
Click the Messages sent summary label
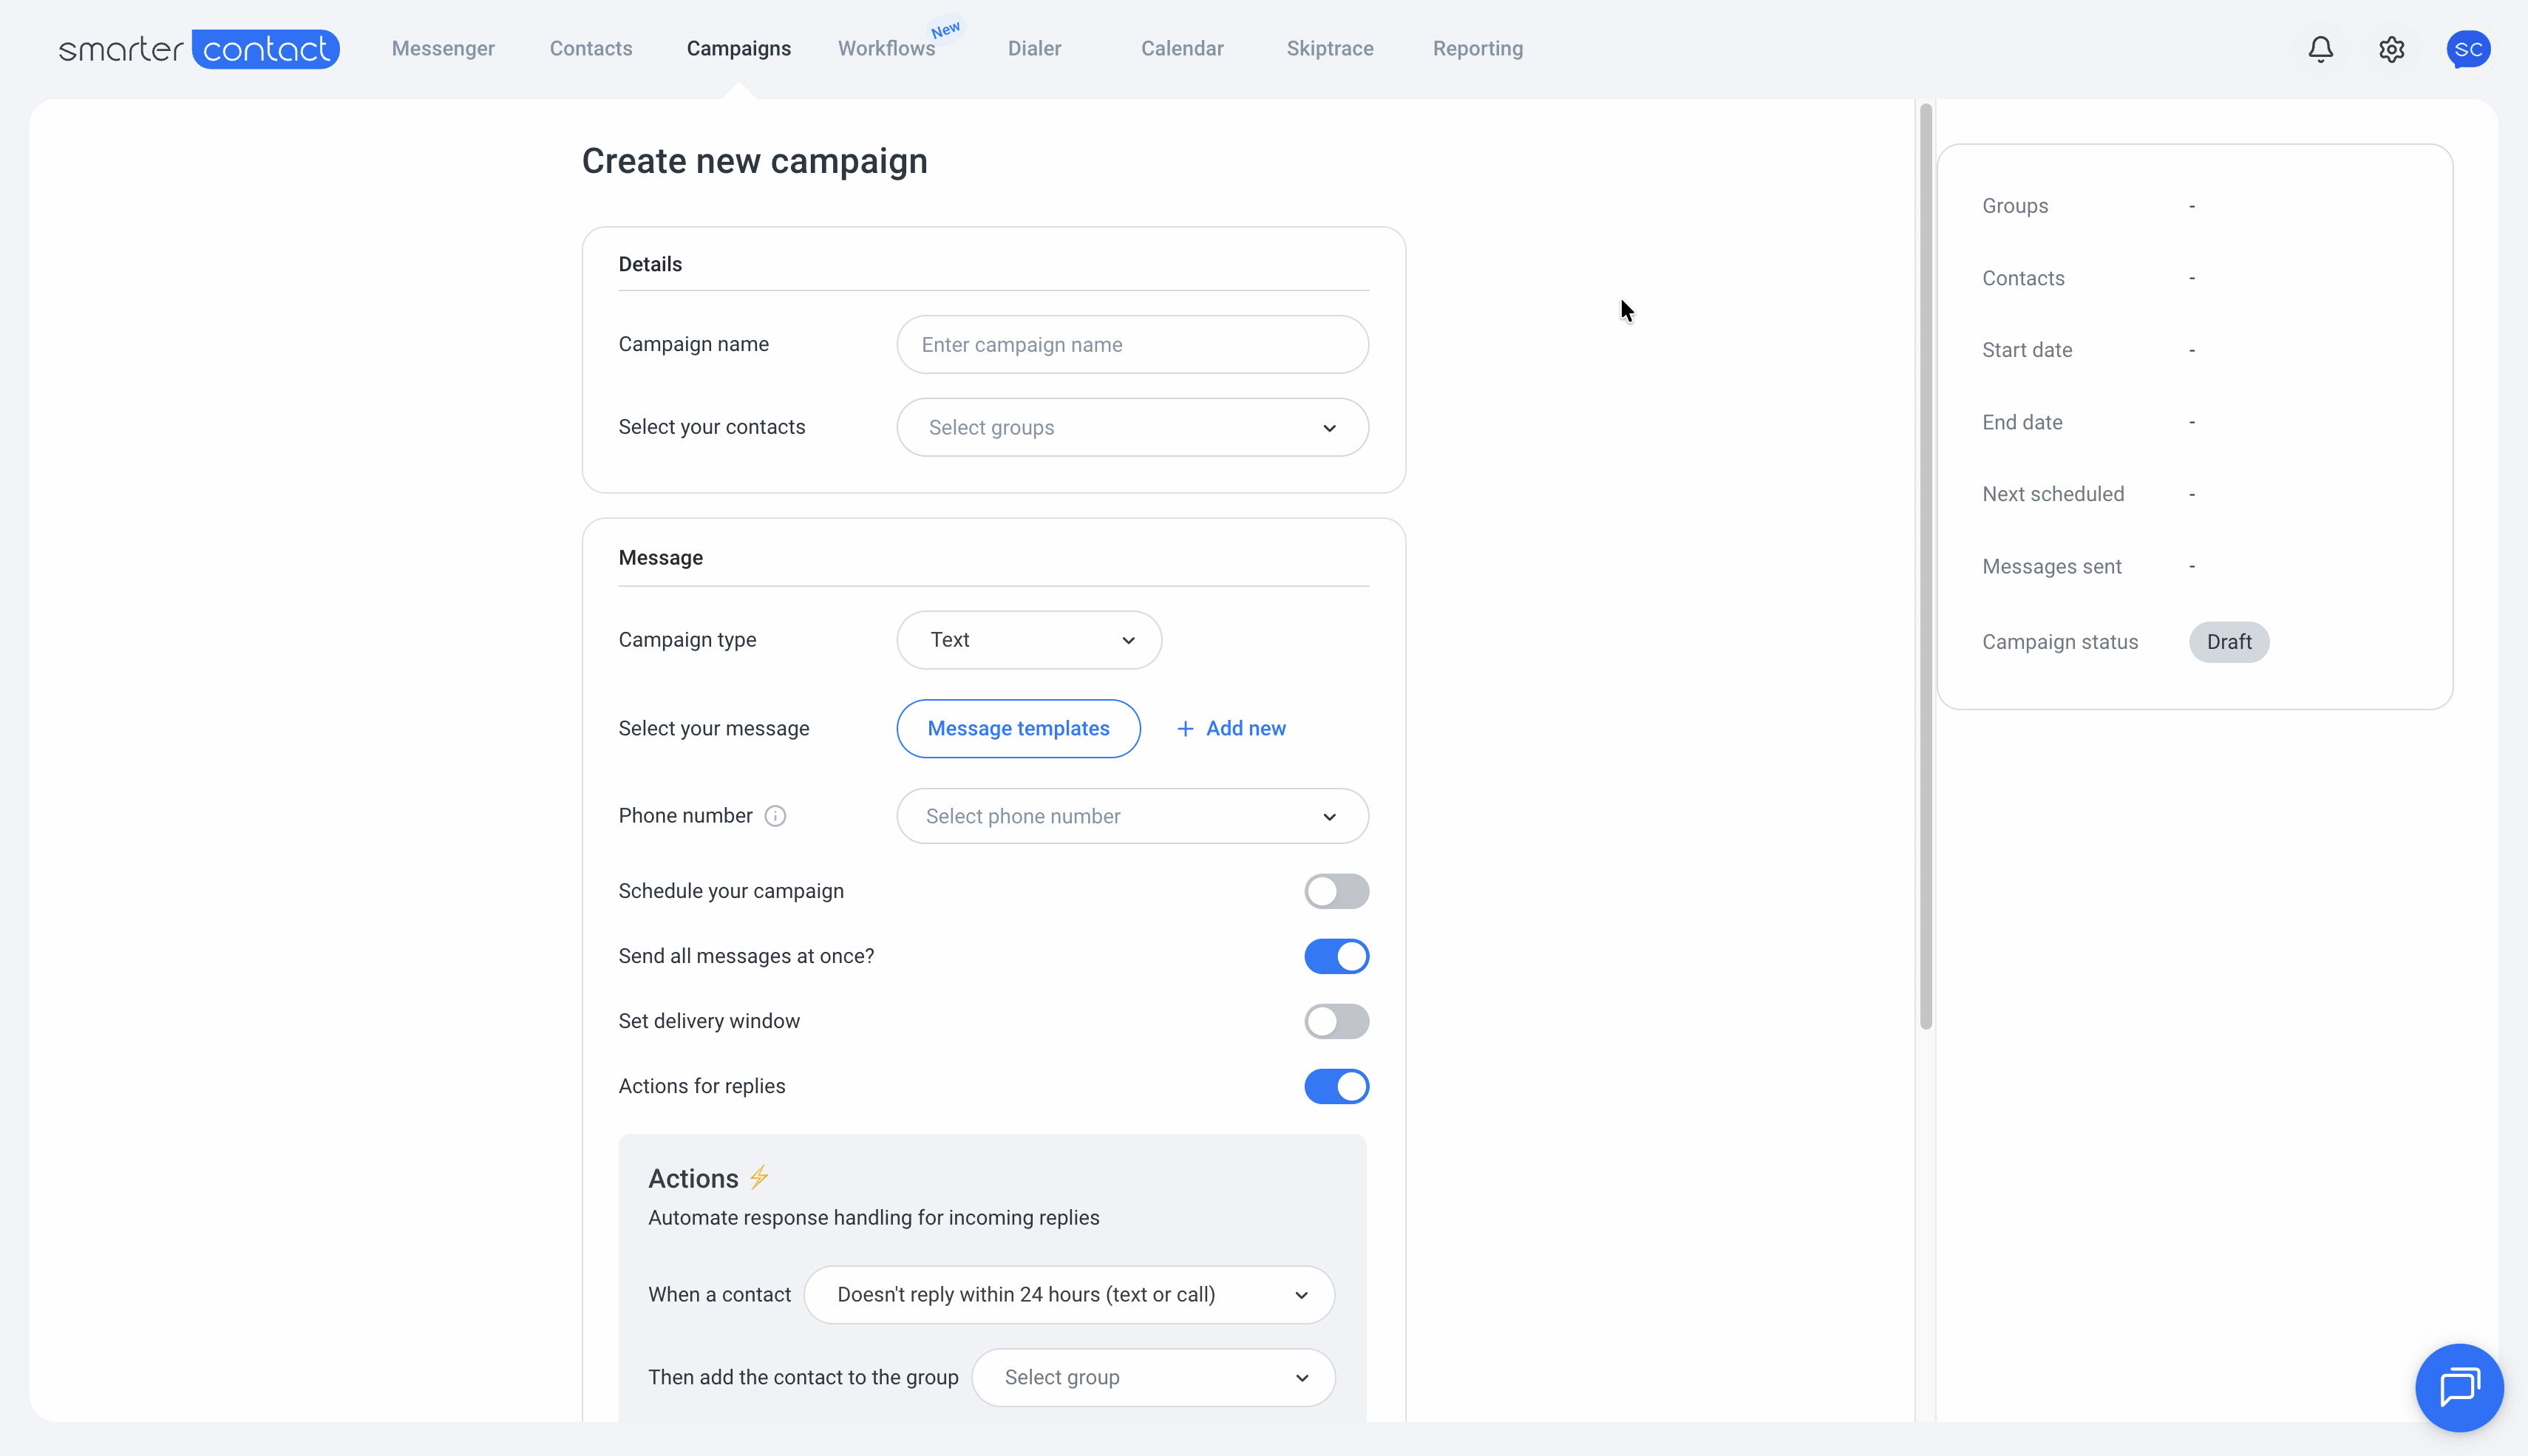2051,567
